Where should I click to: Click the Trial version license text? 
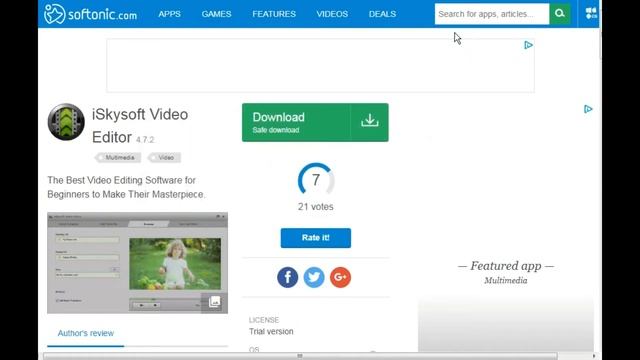(x=271, y=331)
